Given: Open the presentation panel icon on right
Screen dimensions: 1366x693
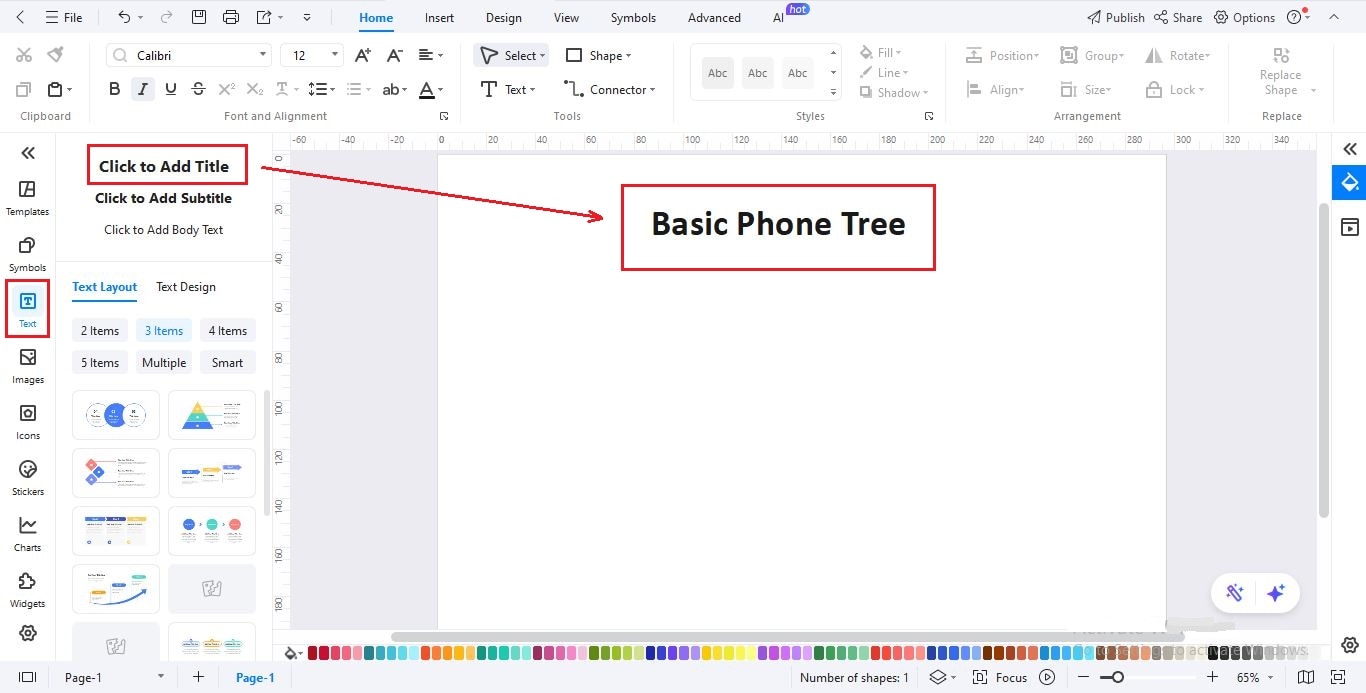Looking at the screenshot, I should click(1349, 227).
